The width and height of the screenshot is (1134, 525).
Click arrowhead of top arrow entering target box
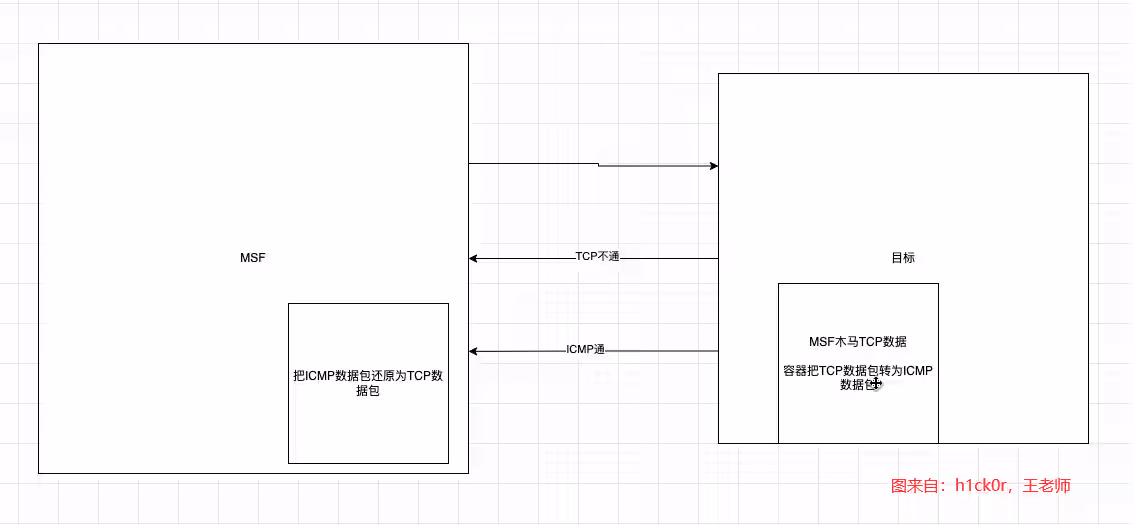pyautogui.click(x=713, y=166)
